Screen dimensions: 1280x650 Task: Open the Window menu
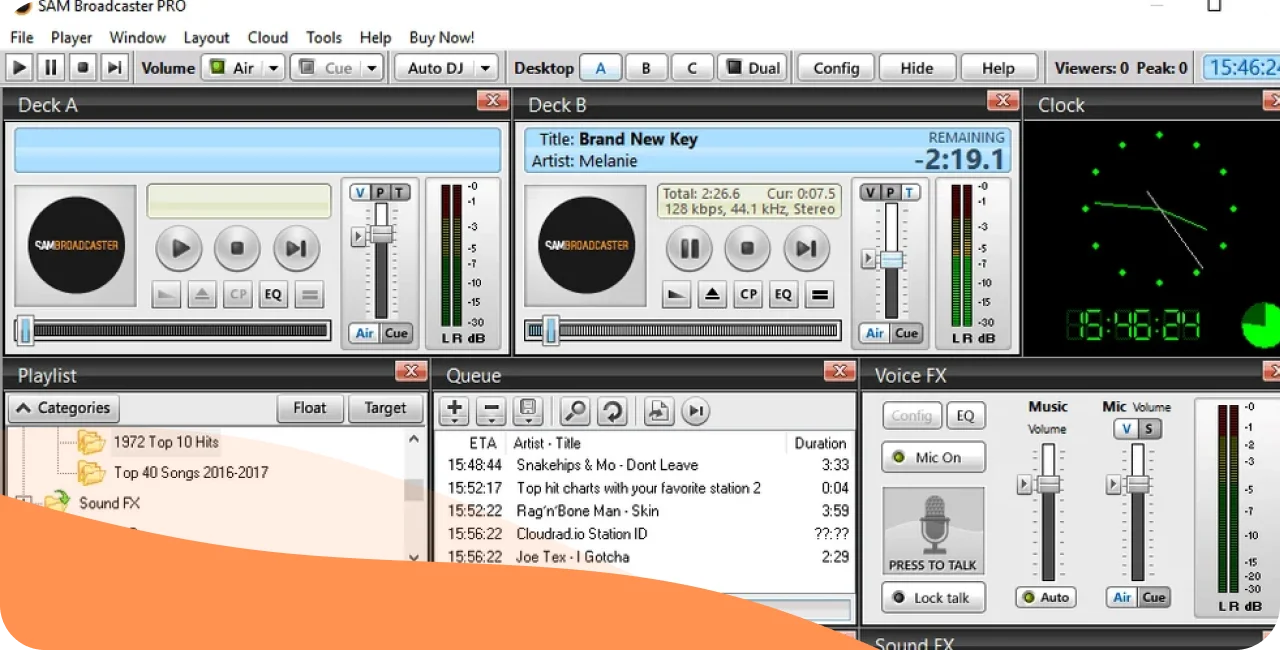[138, 37]
